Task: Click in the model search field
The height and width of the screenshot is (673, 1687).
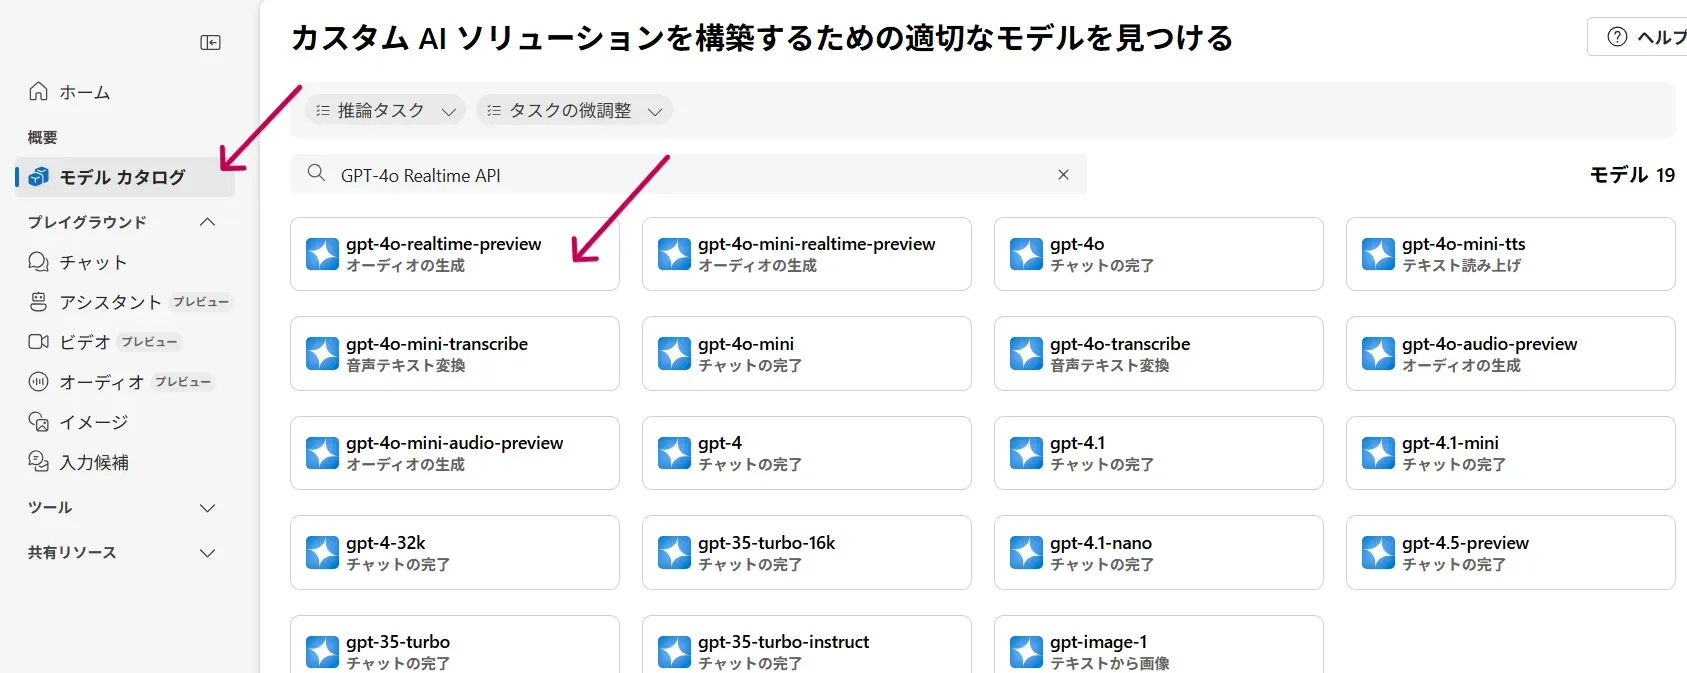Action: [x=688, y=174]
